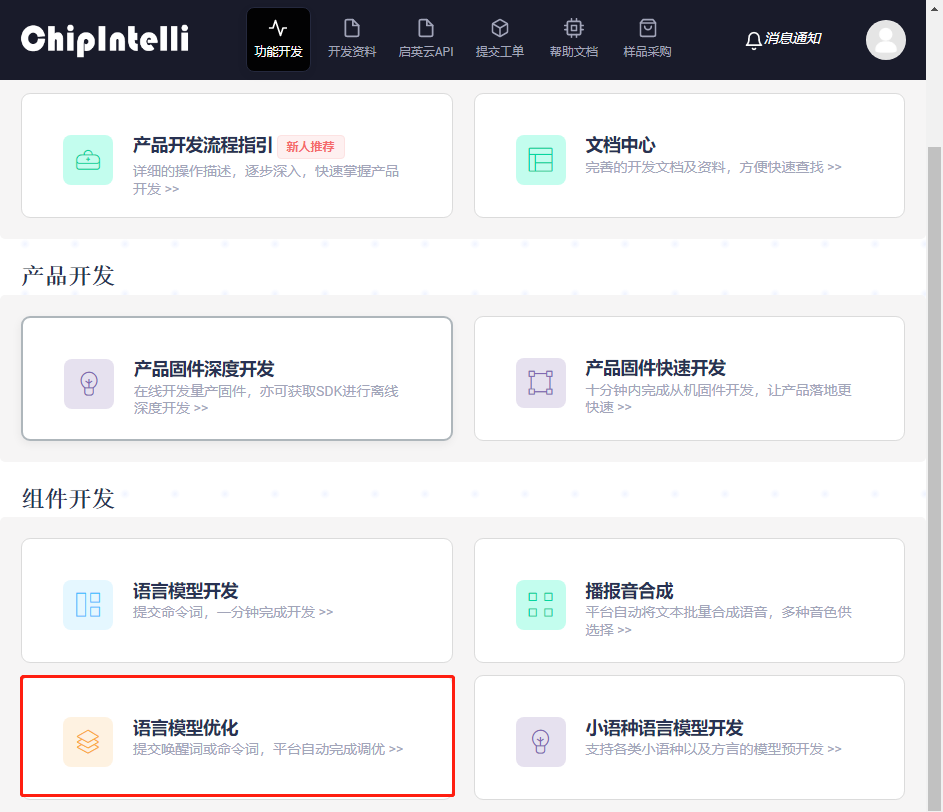
Task: Open the 提交工单 nav item
Action: (x=500, y=40)
